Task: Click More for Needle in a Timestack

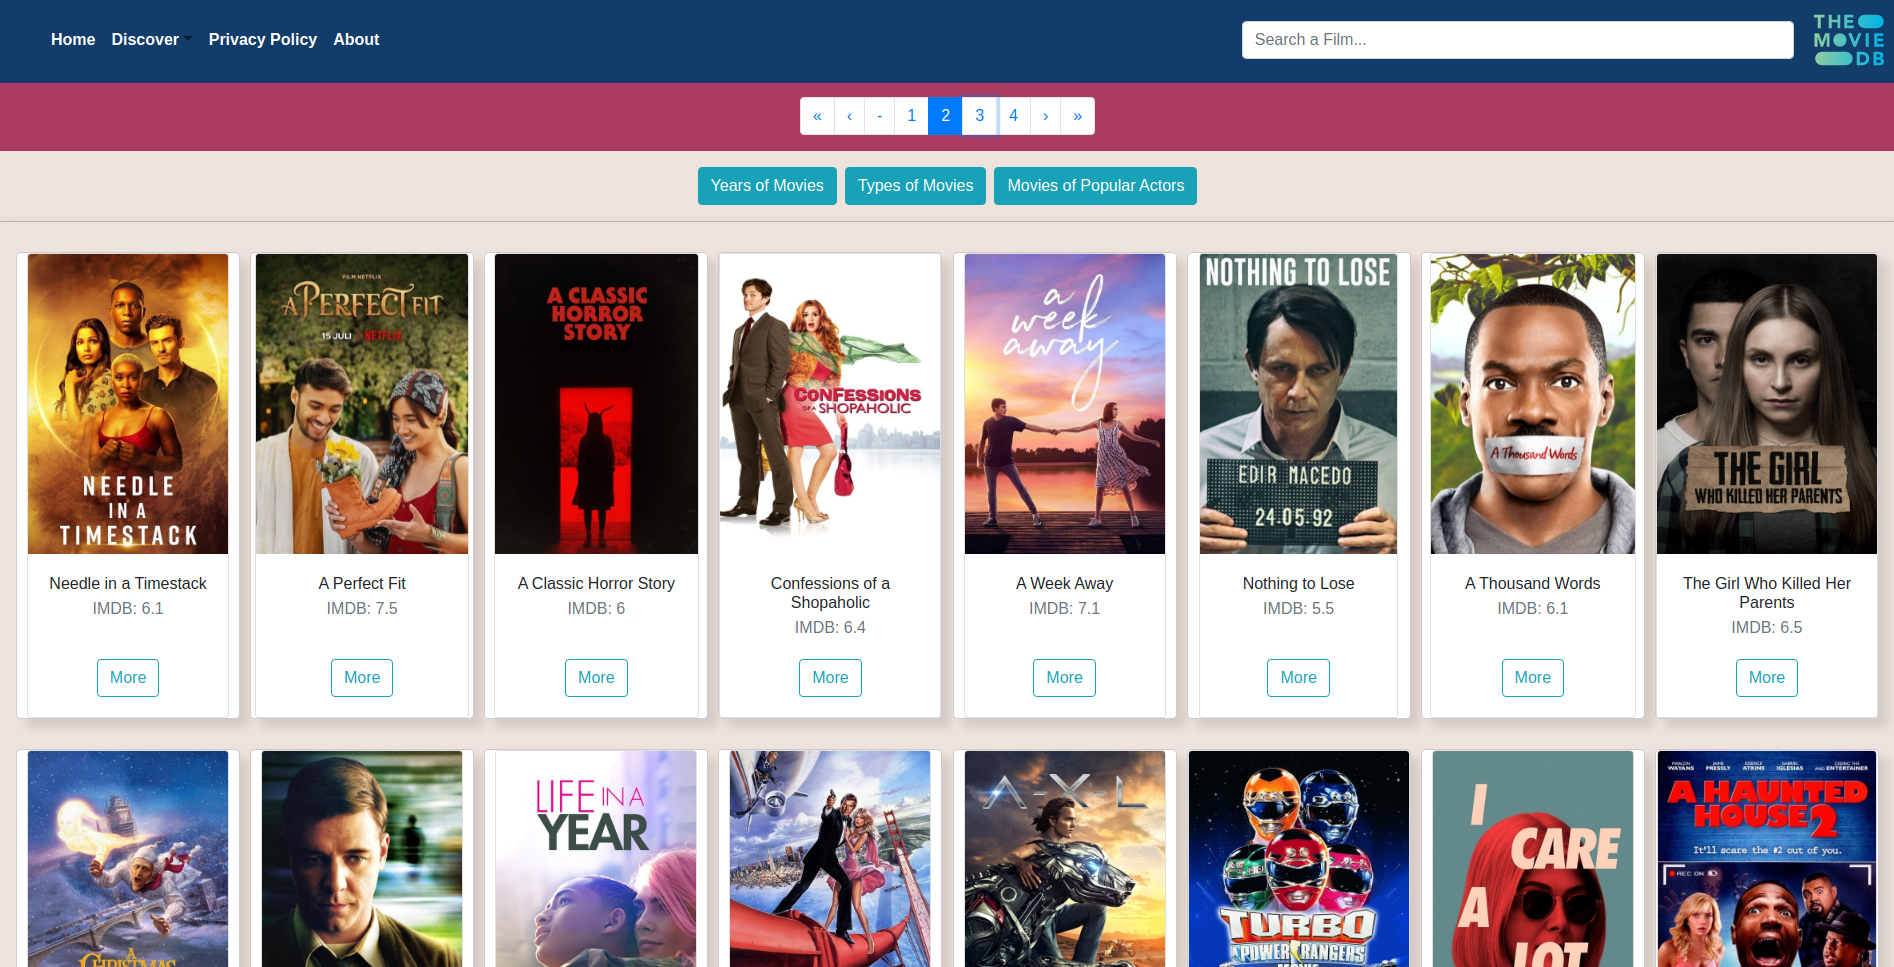Action: (x=128, y=678)
